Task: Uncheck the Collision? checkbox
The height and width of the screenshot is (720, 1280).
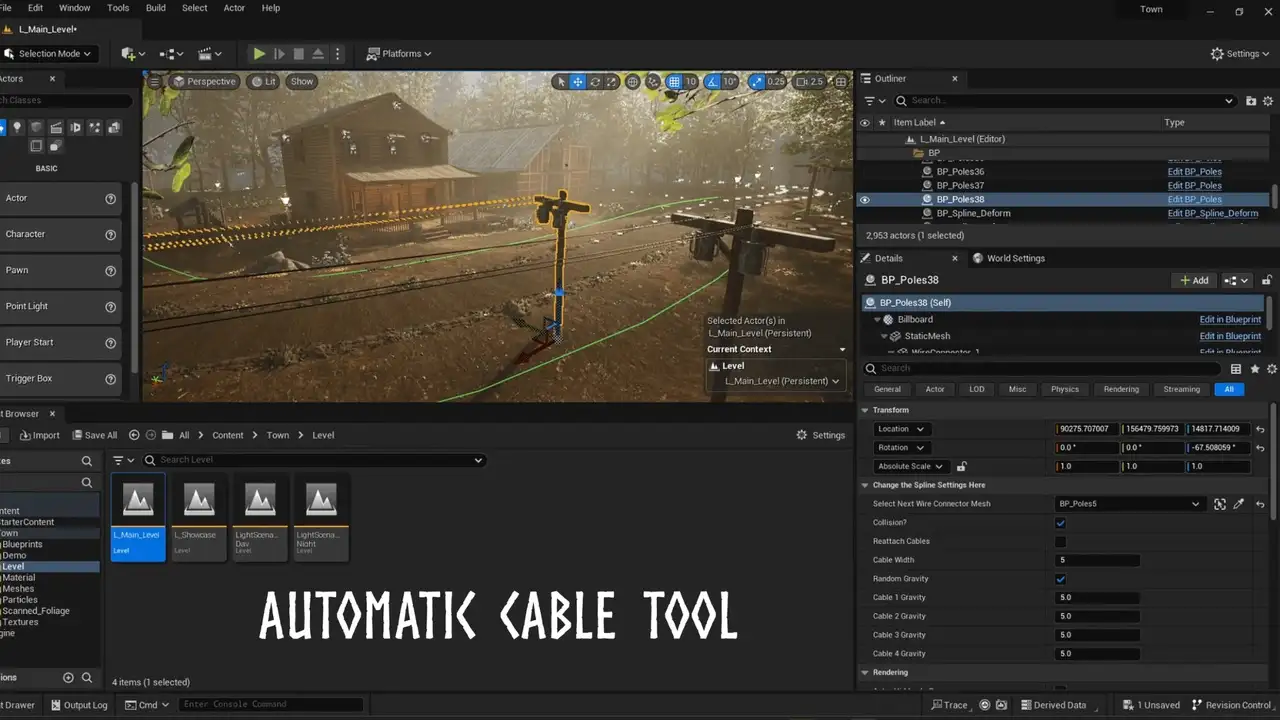Action: click(x=1061, y=523)
